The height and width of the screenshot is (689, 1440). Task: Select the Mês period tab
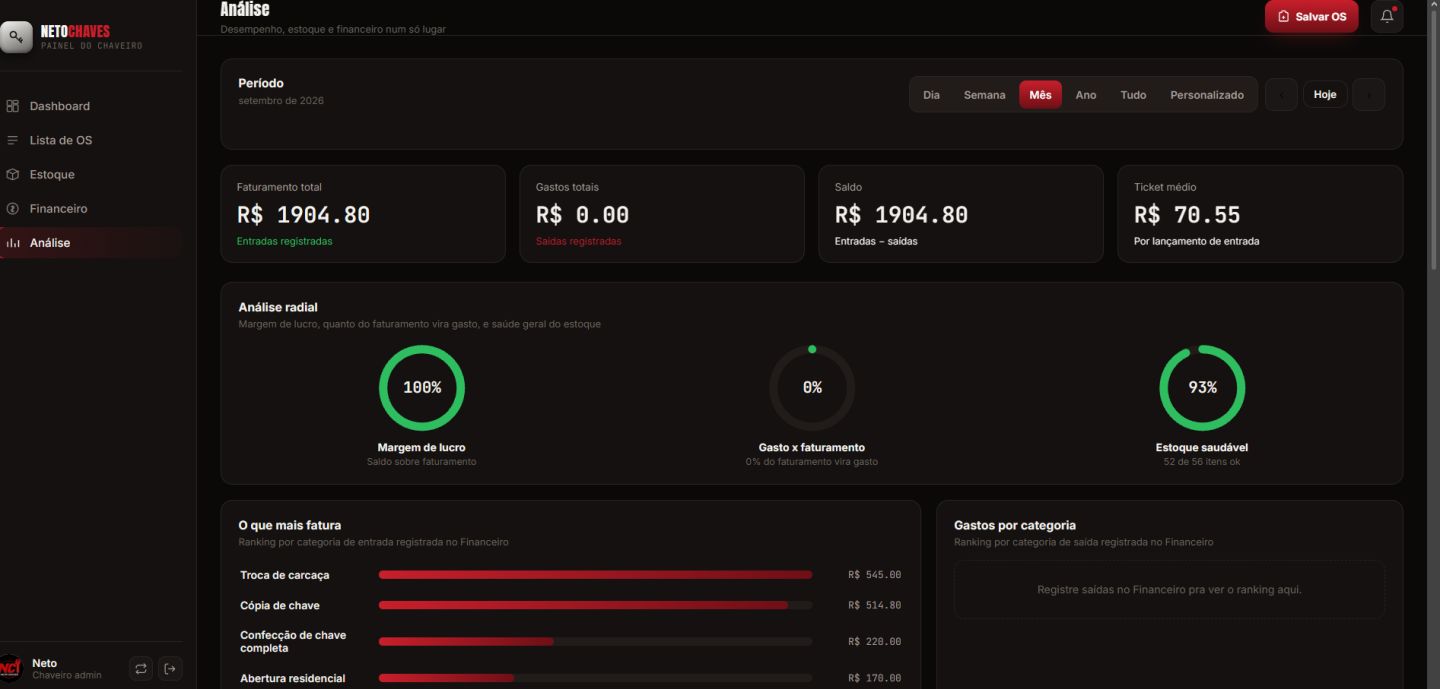(x=1040, y=95)
